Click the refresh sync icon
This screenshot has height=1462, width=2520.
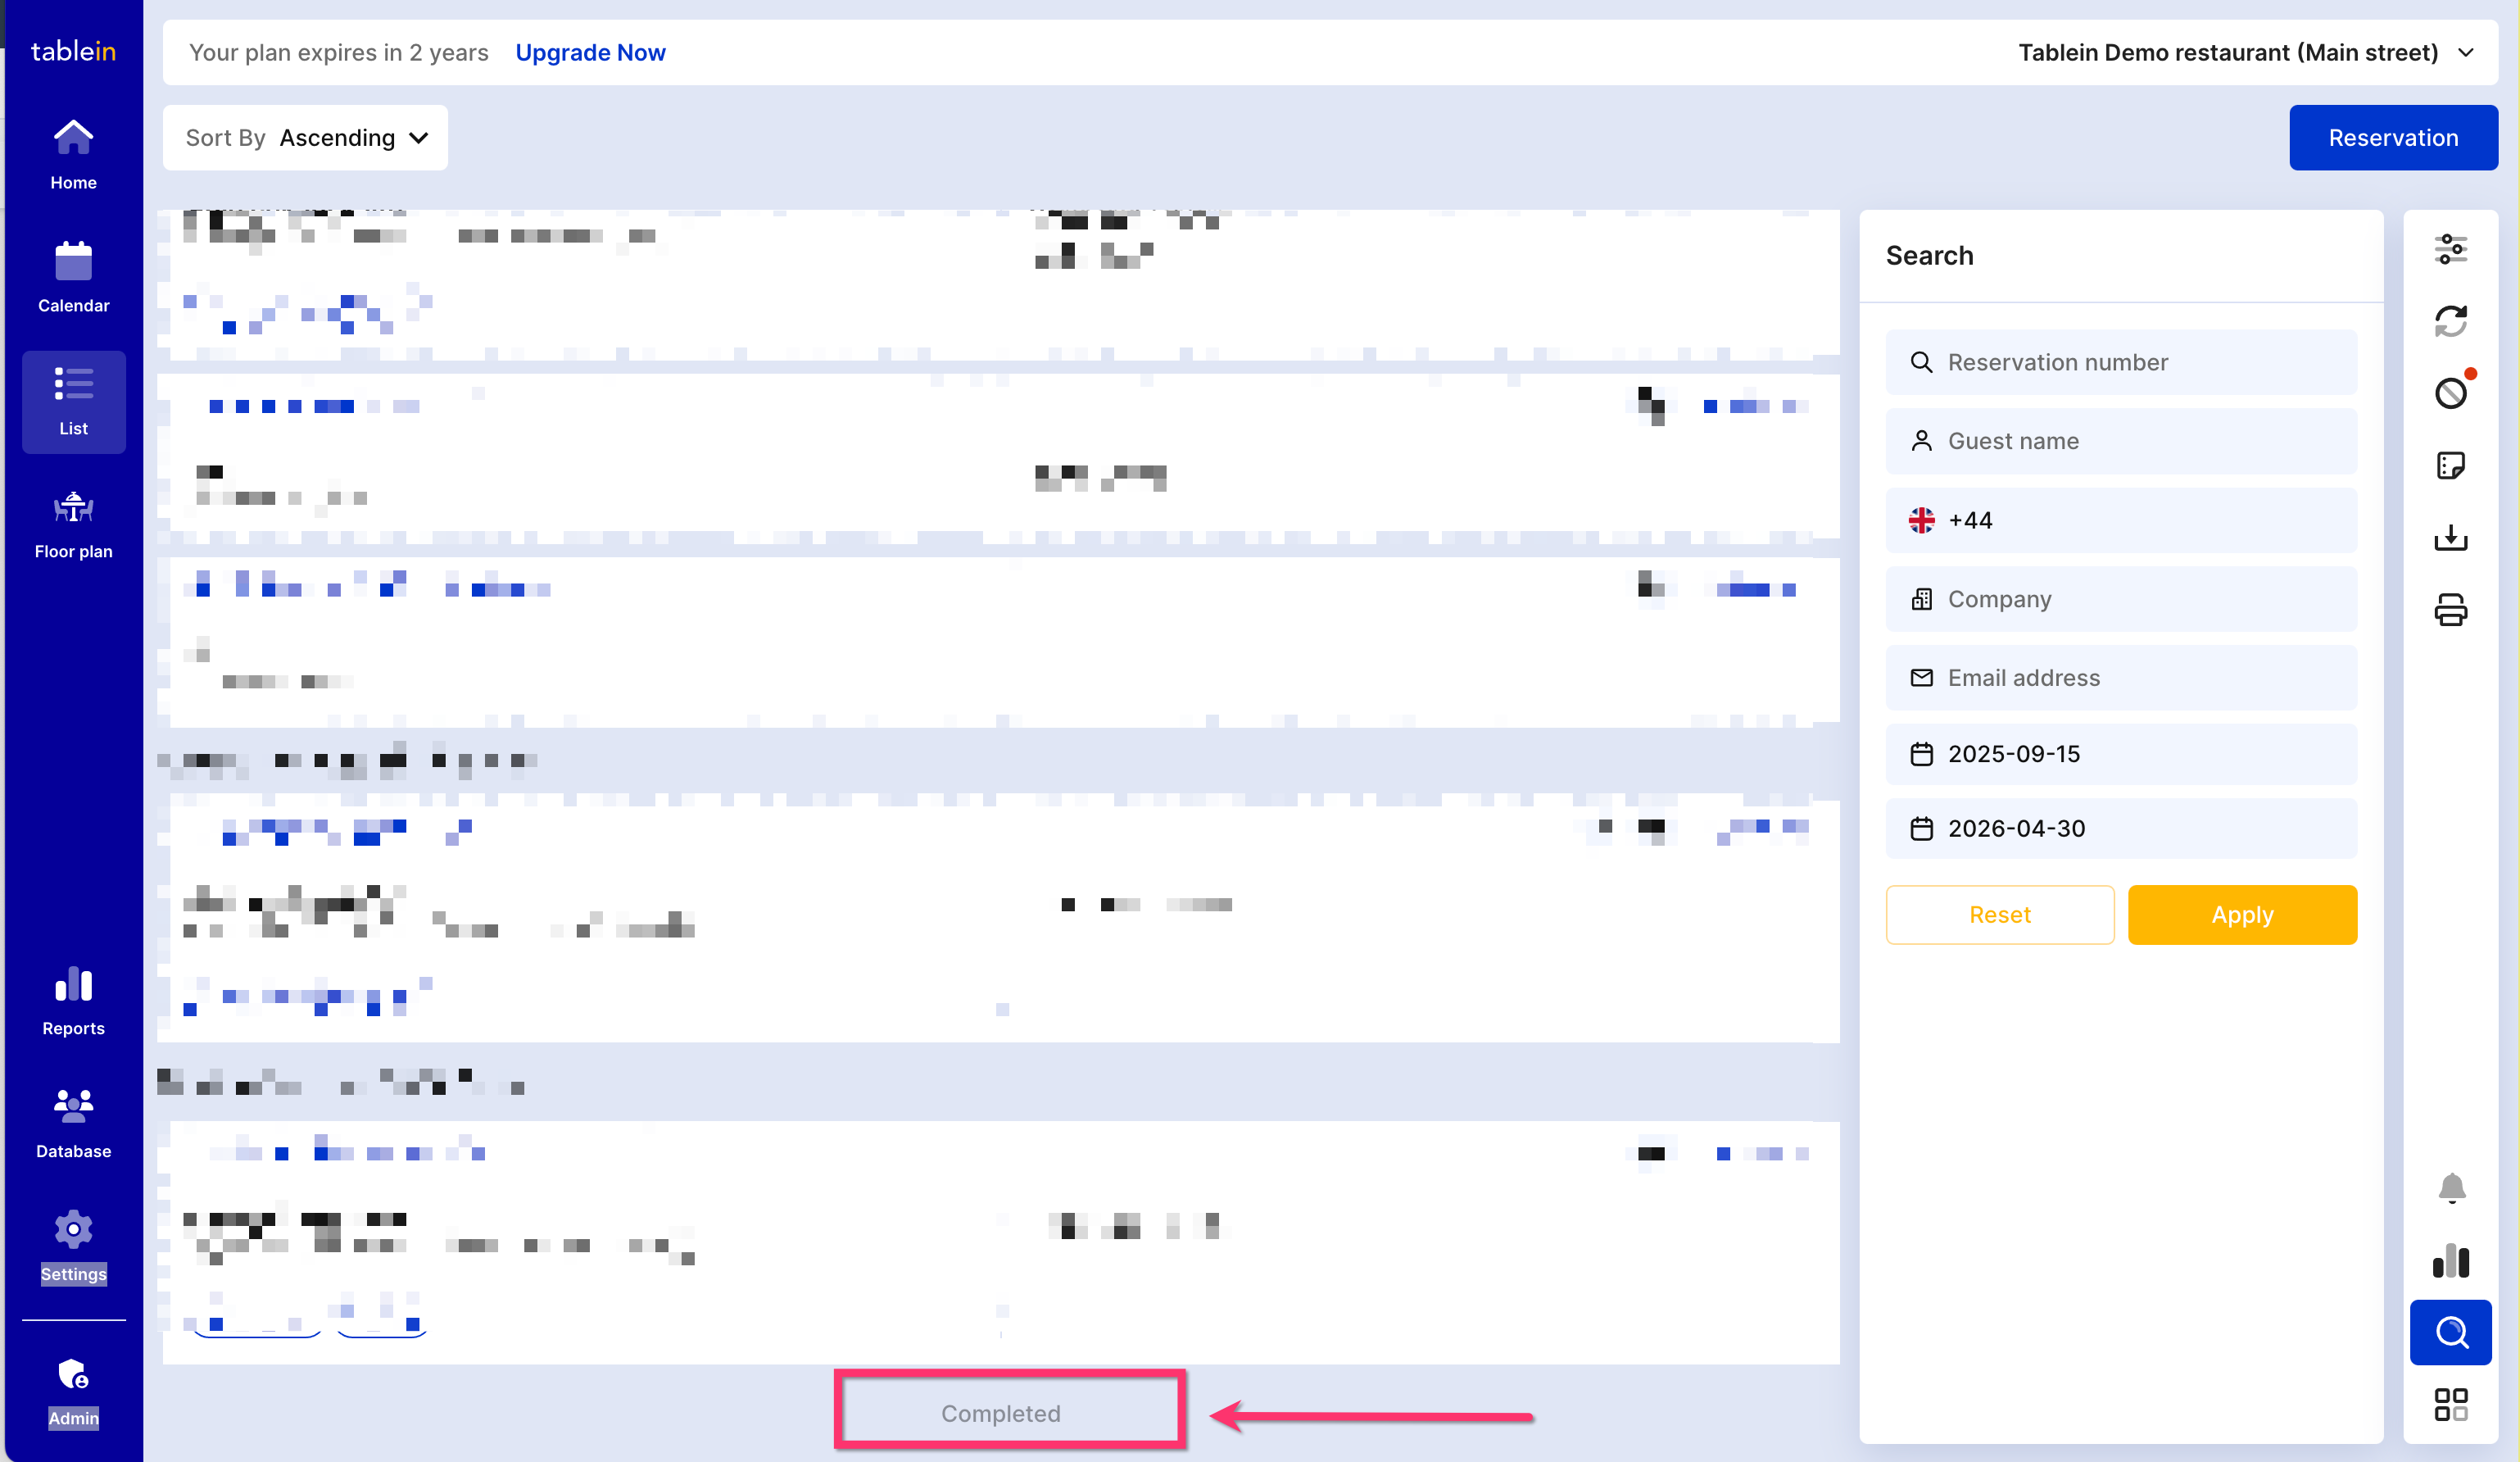pos(2450,321)
